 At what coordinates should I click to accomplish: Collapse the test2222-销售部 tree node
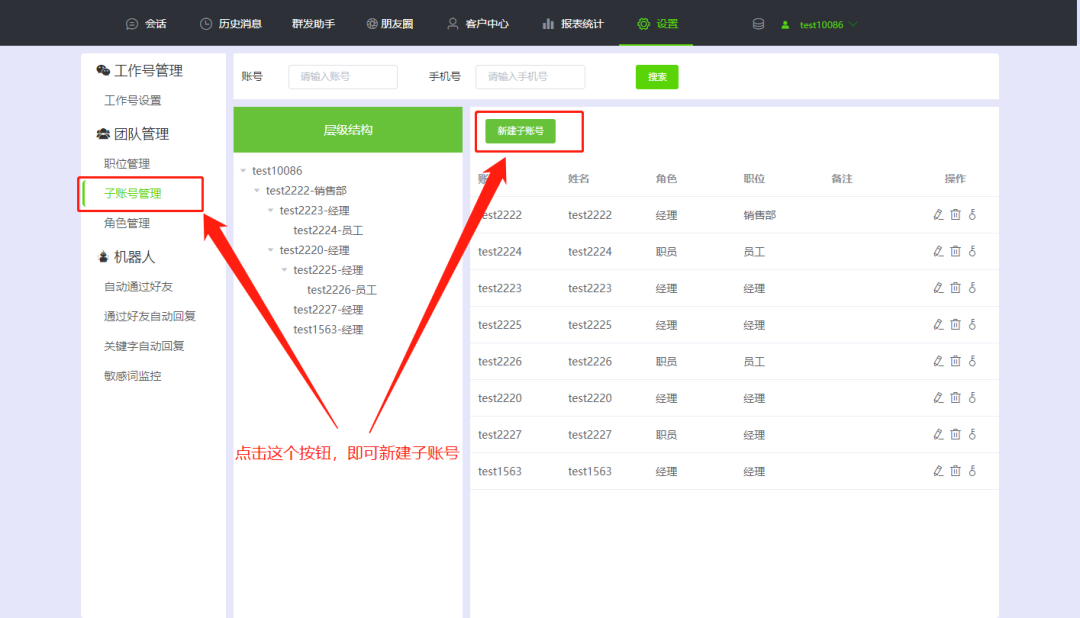click(x=256, y=190)
